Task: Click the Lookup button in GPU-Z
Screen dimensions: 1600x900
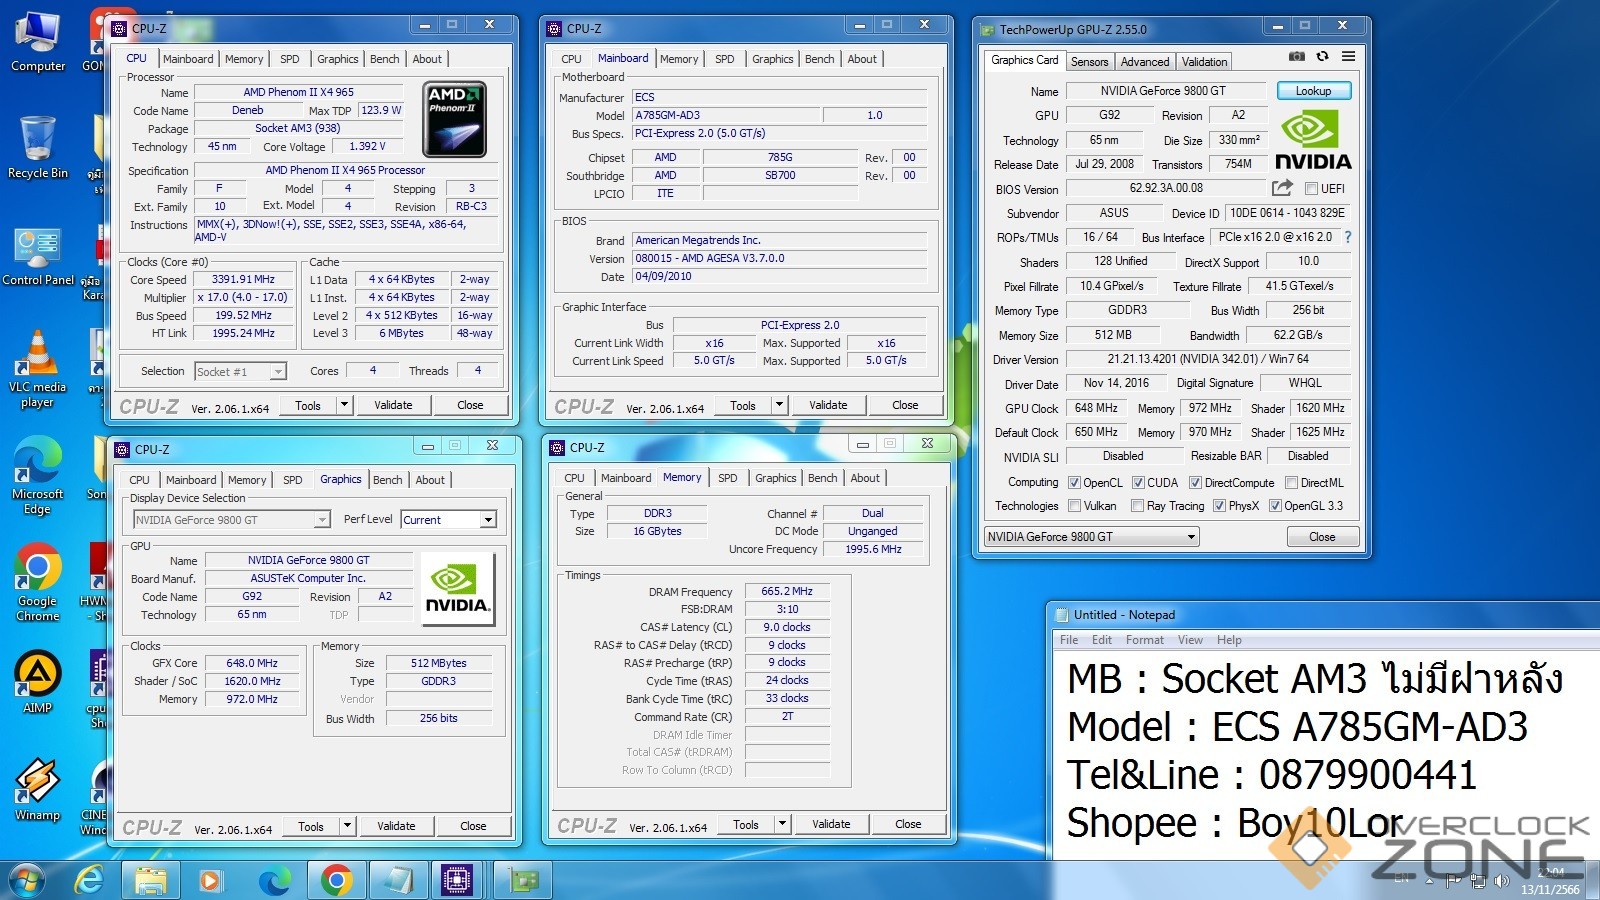Action: pos(1313,91)
